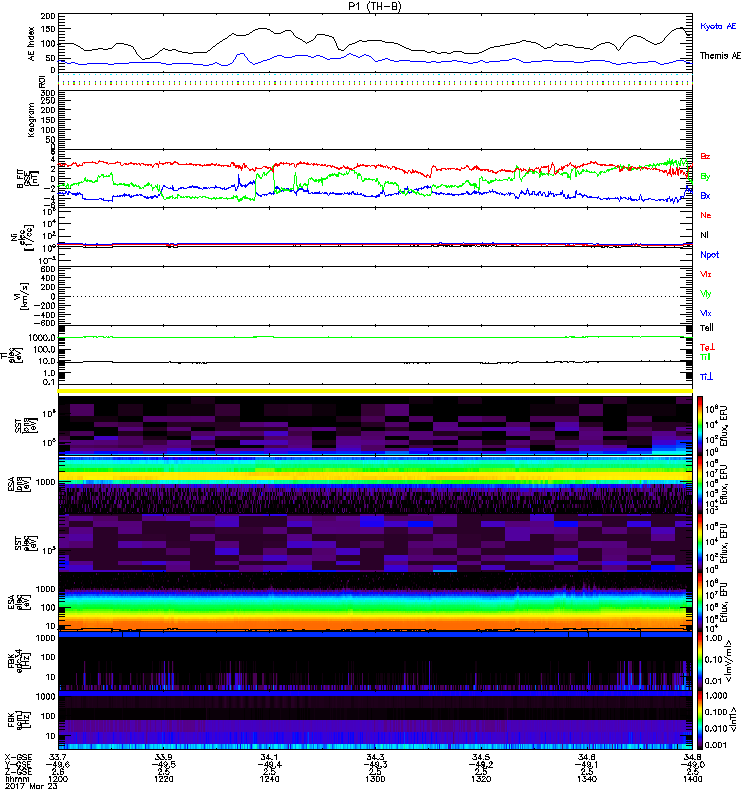Click the plot title P1 (TH-B)

(374, 6)
